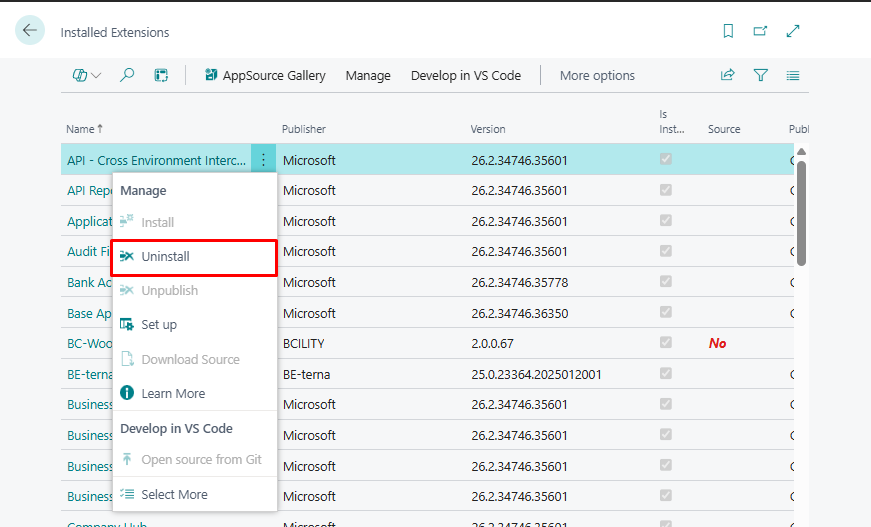Click the three-dots row menu button

point(263,160)
